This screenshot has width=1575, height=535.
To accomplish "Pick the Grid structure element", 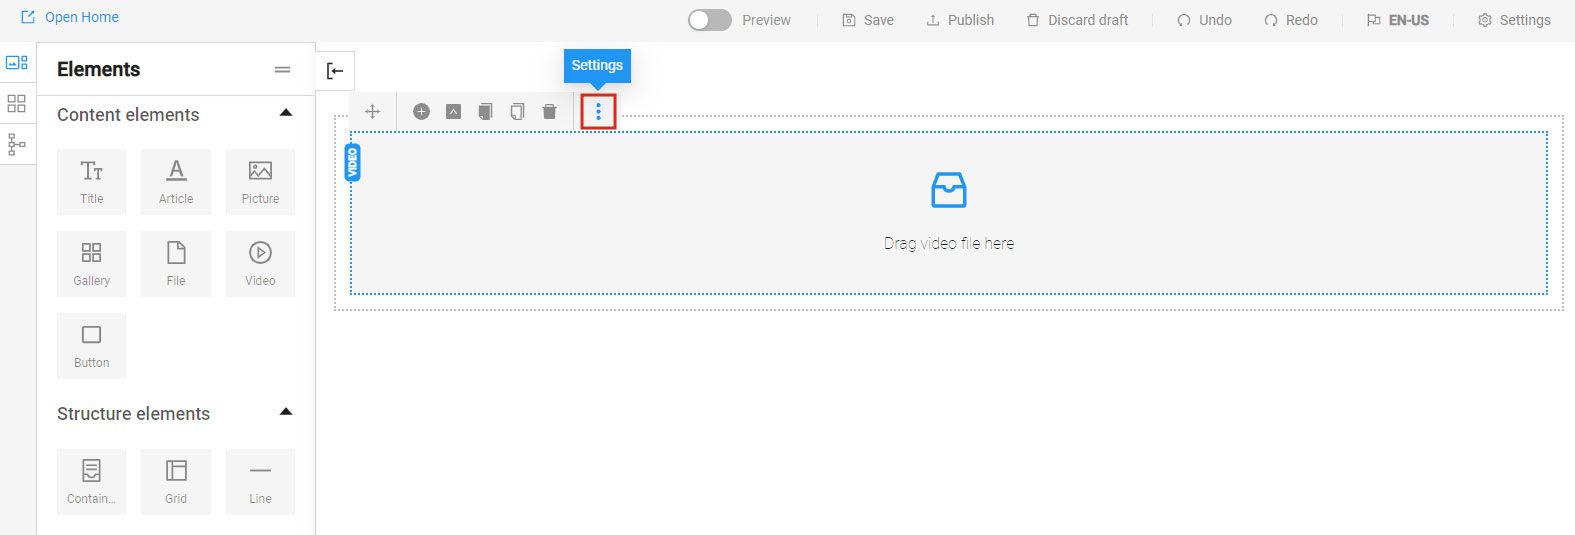I will 176,482.
